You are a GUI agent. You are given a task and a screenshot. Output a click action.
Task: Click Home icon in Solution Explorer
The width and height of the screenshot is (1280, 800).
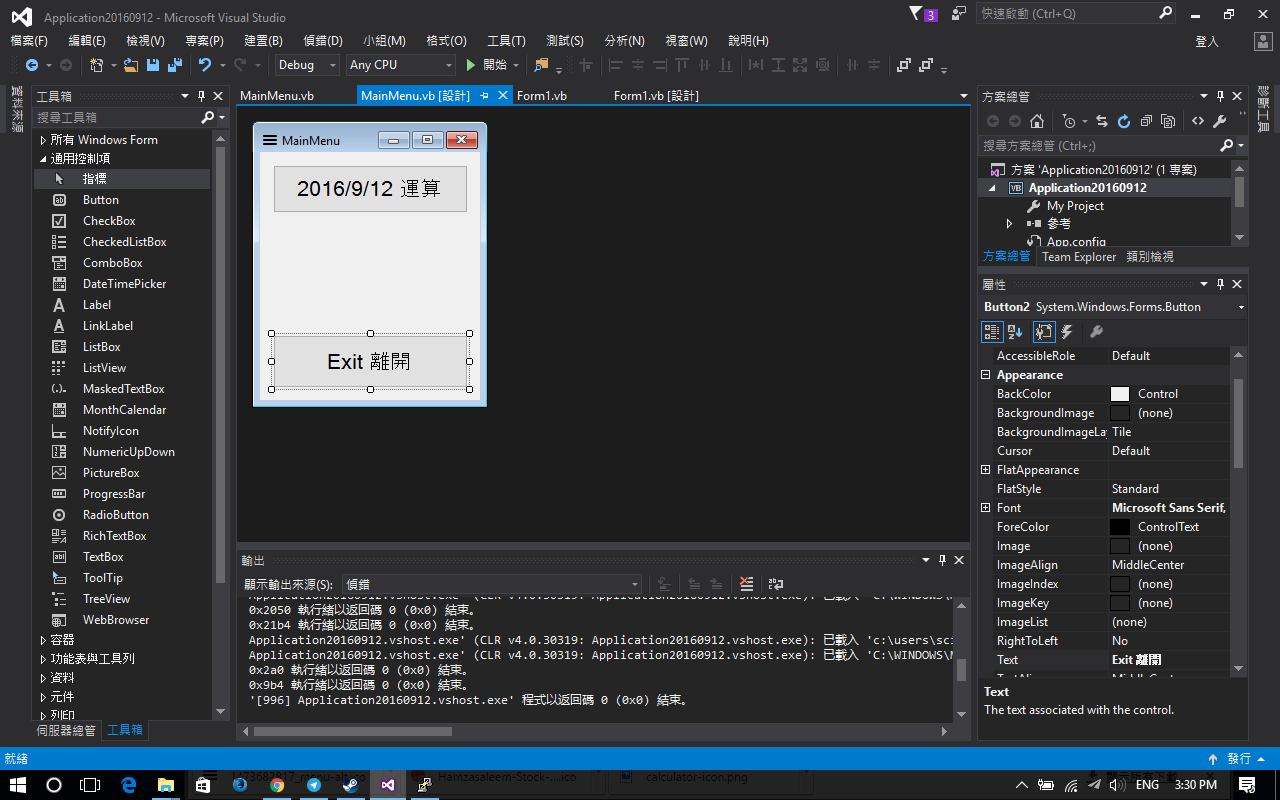1037,121
